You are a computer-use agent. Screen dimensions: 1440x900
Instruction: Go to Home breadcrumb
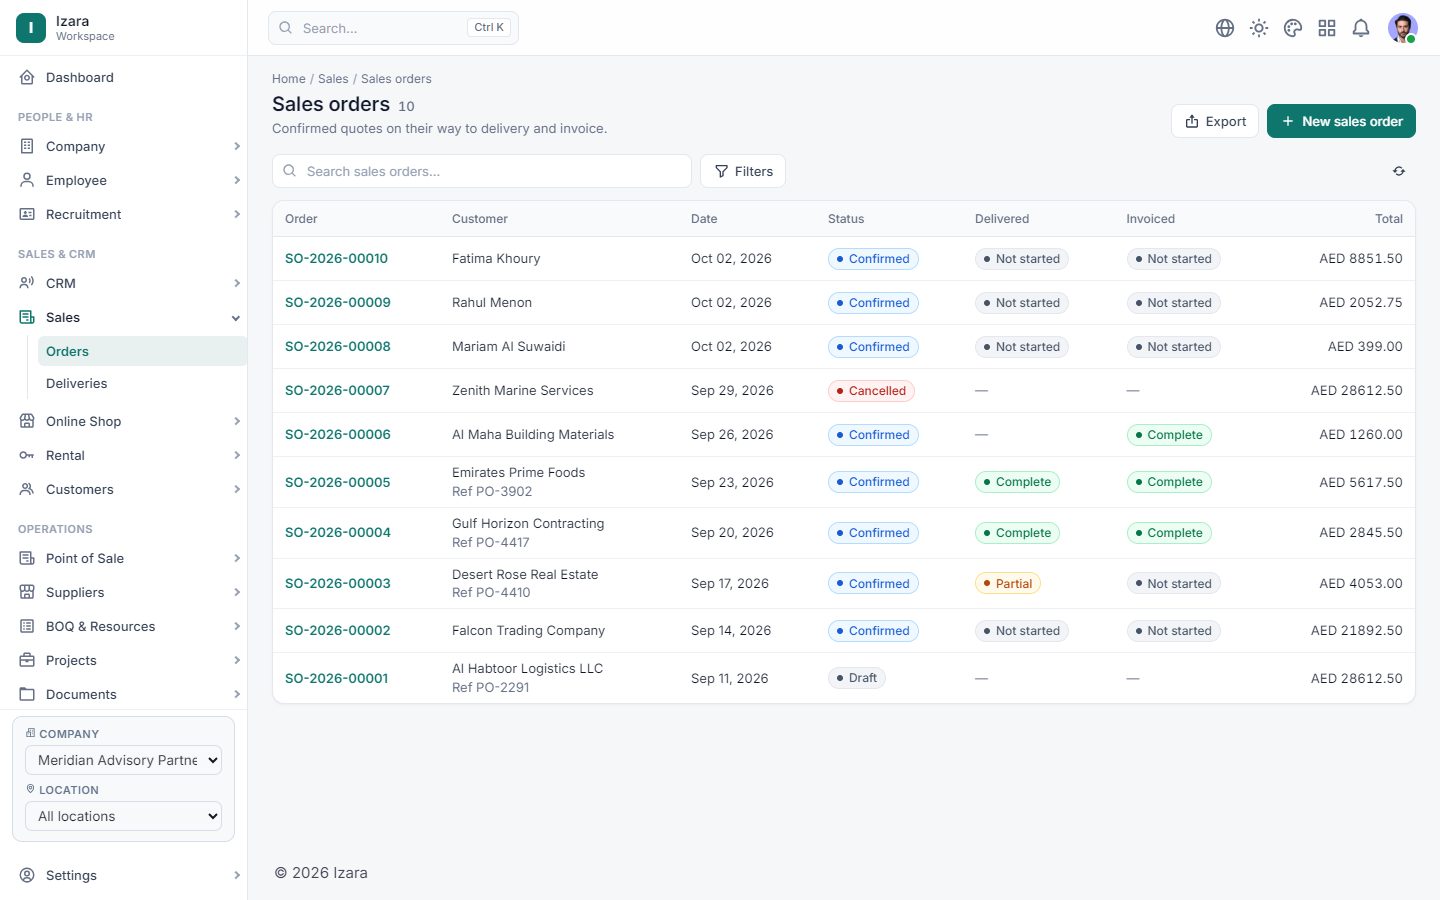coord(289,79)
